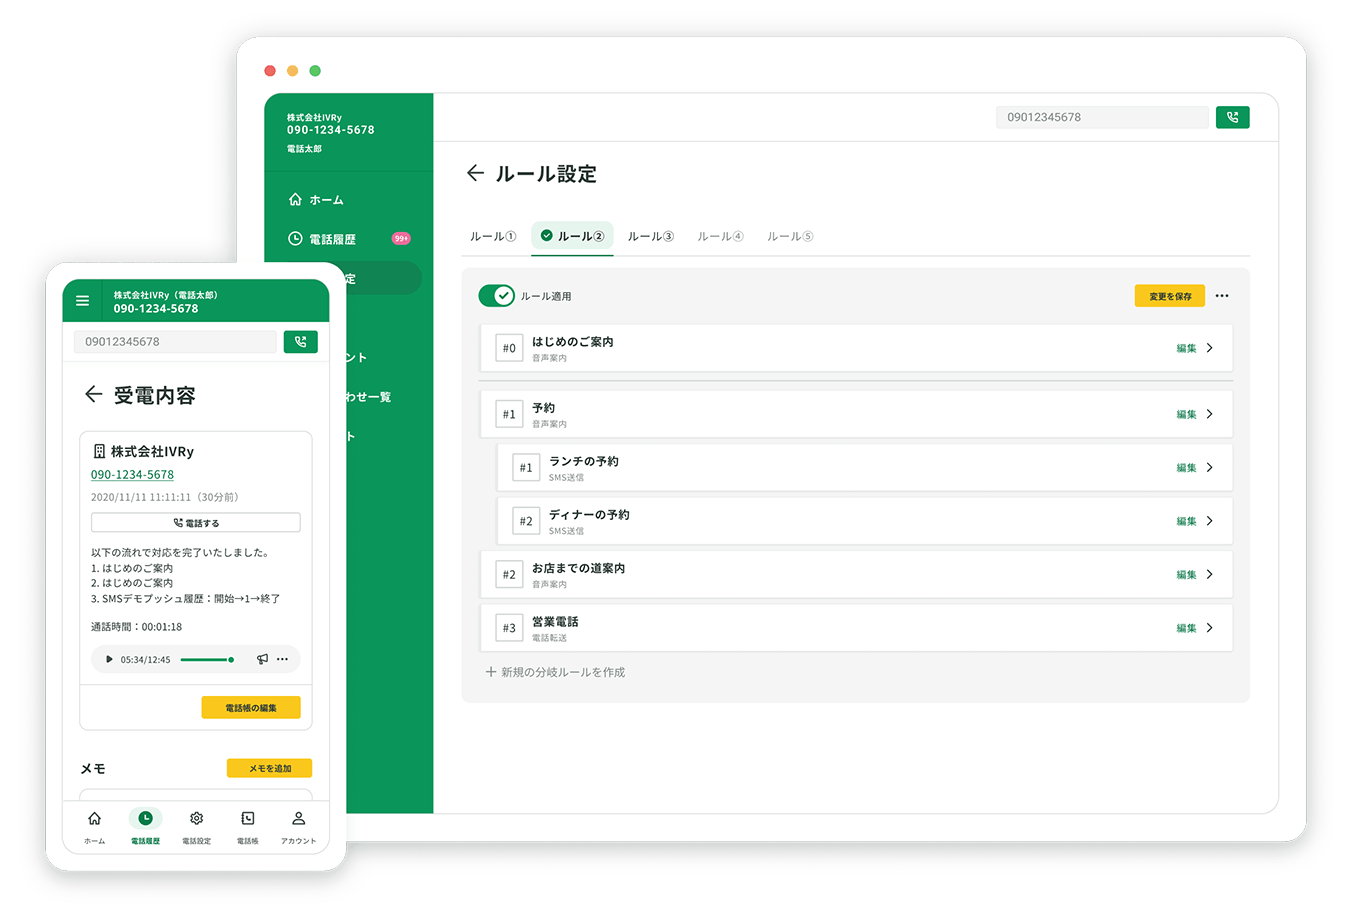
Task: Click 編集 on the ディナーの予約 row
Action: click(1187, 522)
